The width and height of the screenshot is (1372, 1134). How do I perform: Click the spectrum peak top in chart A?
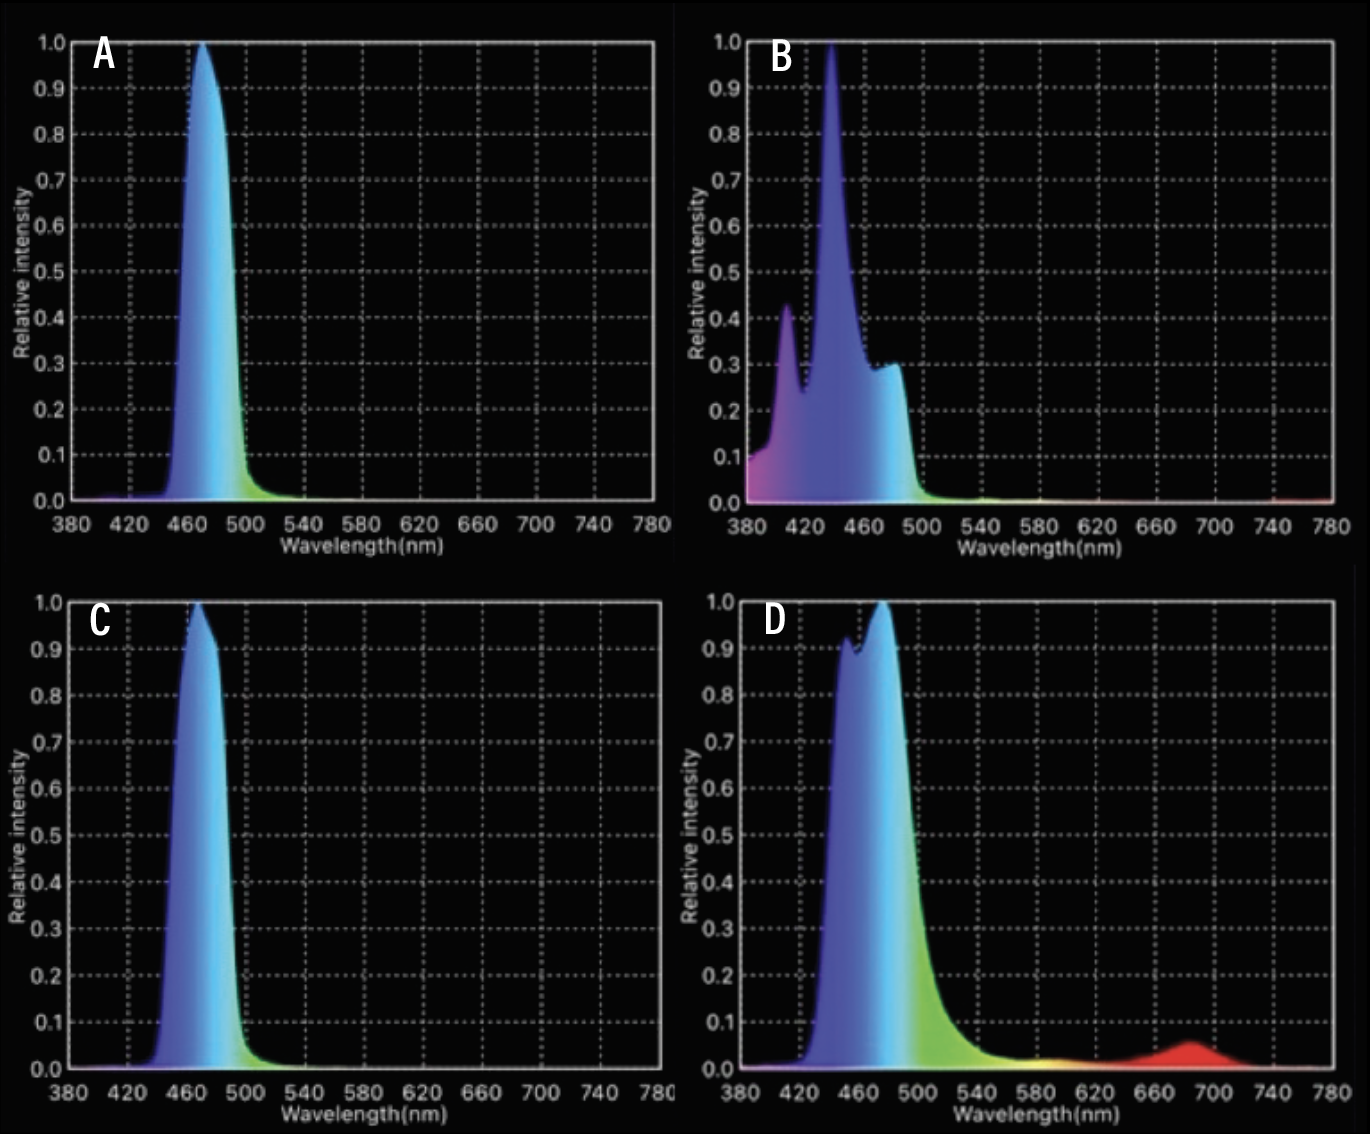(x=203, y=50)
